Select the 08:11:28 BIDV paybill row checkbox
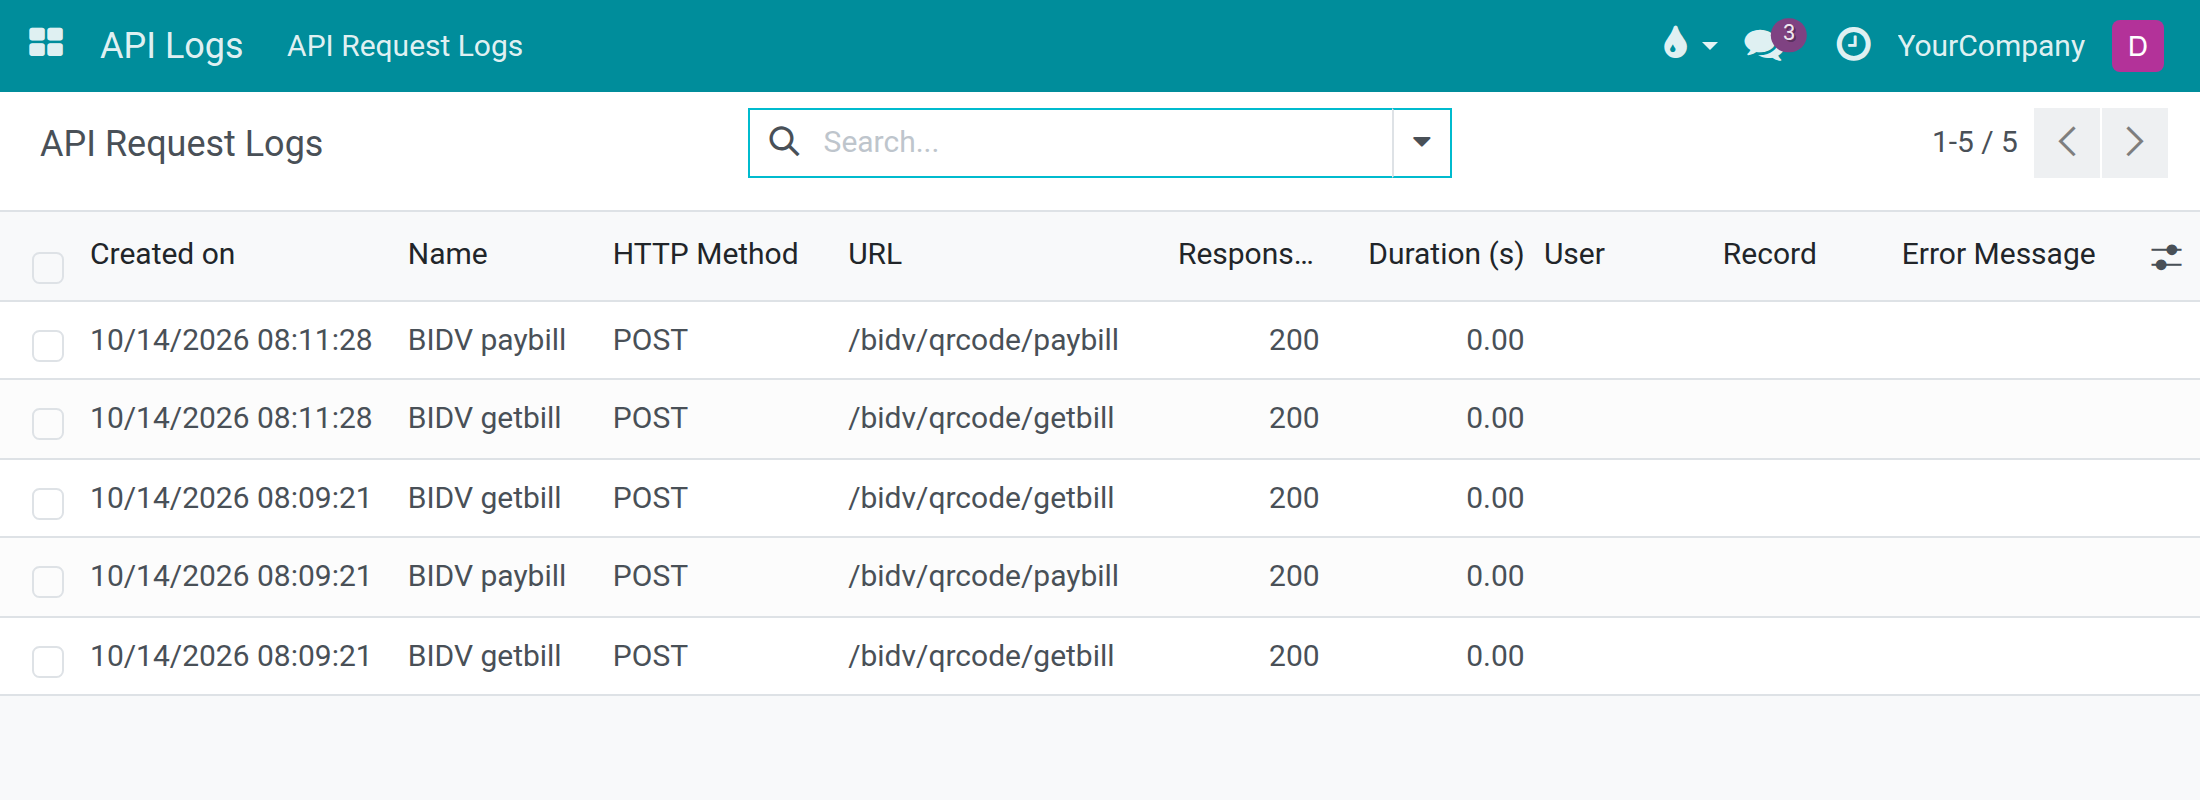Viewport: 2200px width, 800px height. pos(48,345)
